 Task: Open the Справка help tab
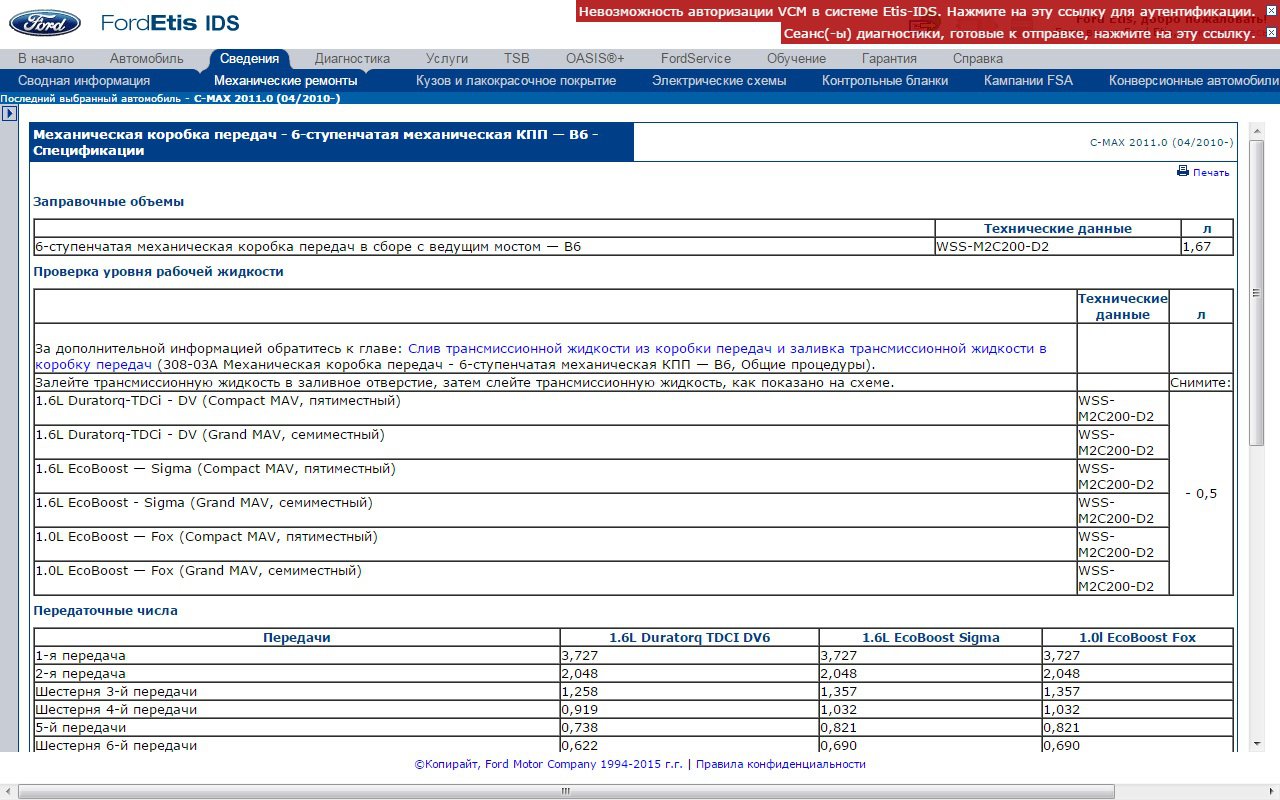[978, 58]
